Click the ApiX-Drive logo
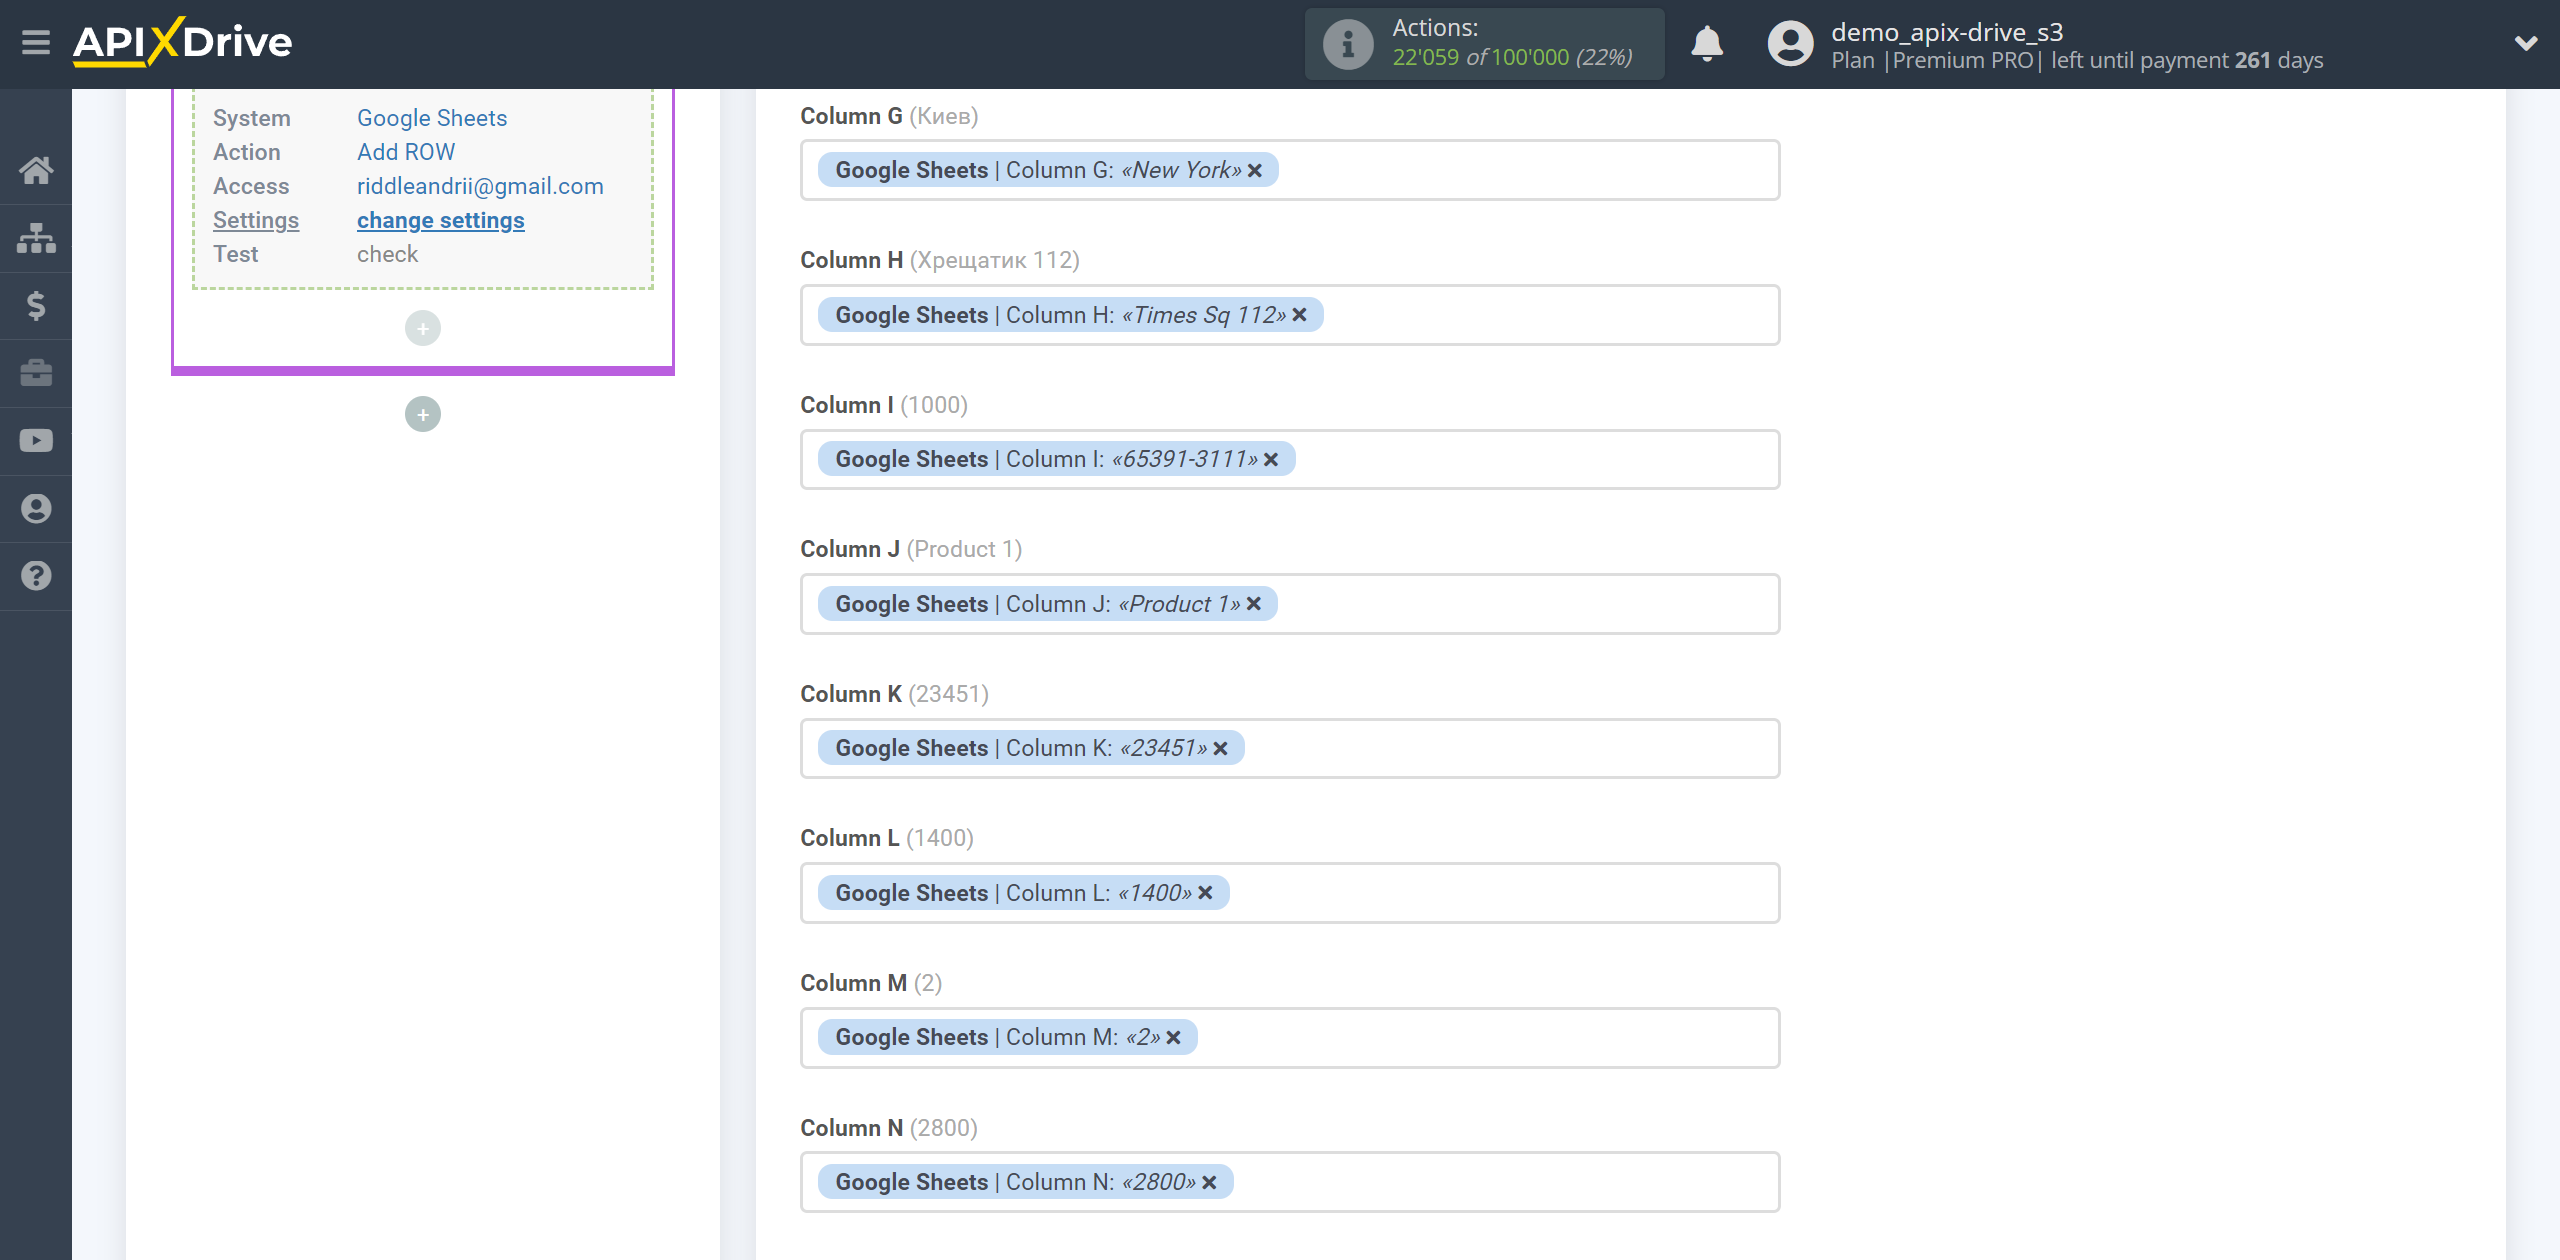This screenshot has width=2560, height=1260. [x=182, y=43]
